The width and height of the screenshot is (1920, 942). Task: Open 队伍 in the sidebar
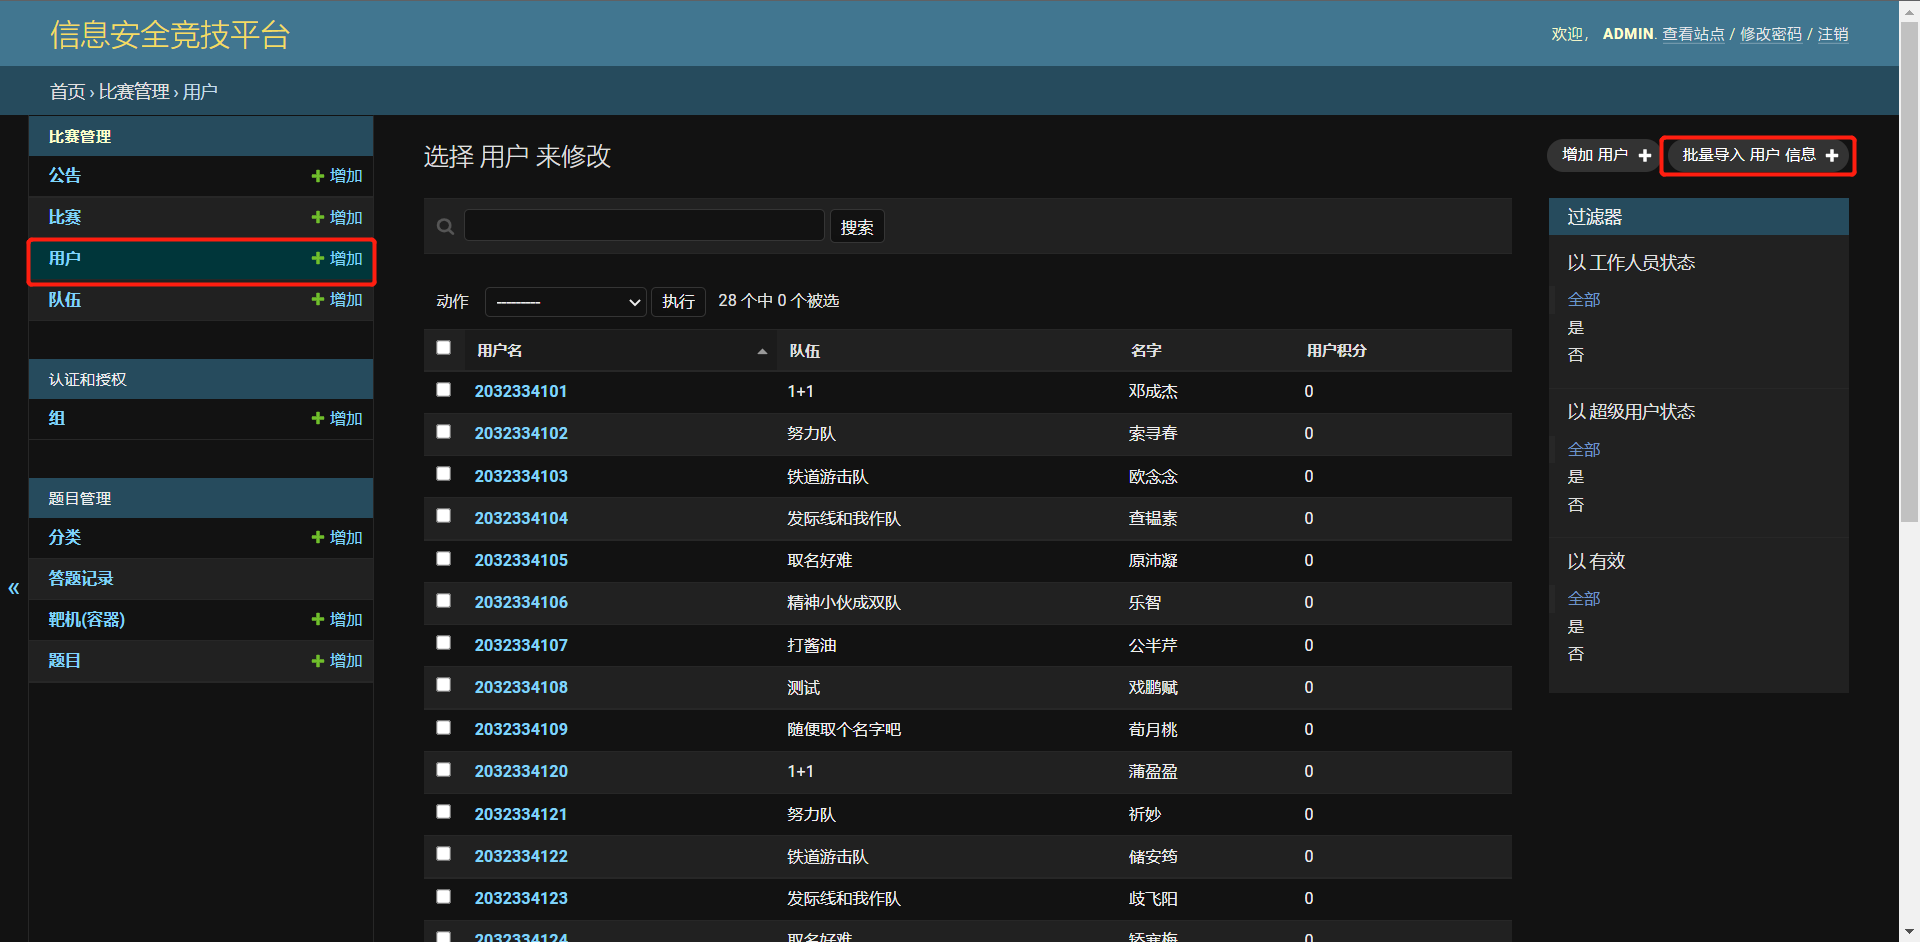click(65, 299)
